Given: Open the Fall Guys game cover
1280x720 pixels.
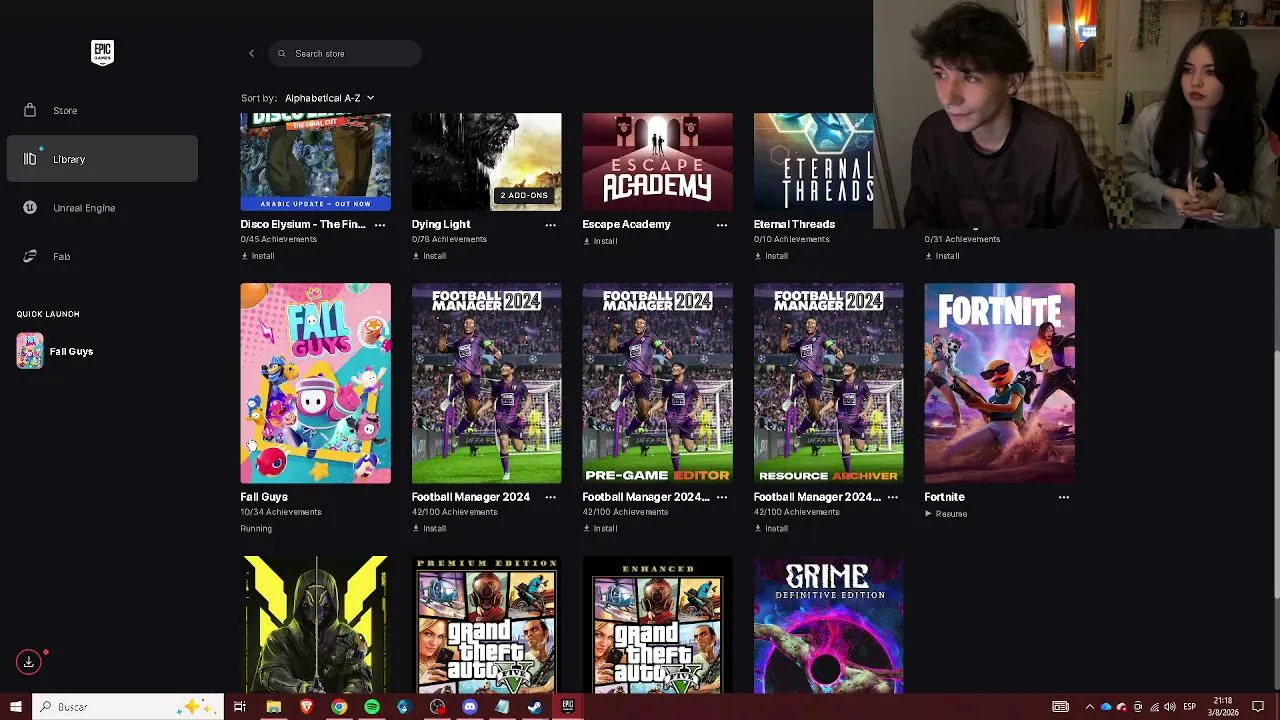Looking at the screenshot, I should tap(315, 383).
